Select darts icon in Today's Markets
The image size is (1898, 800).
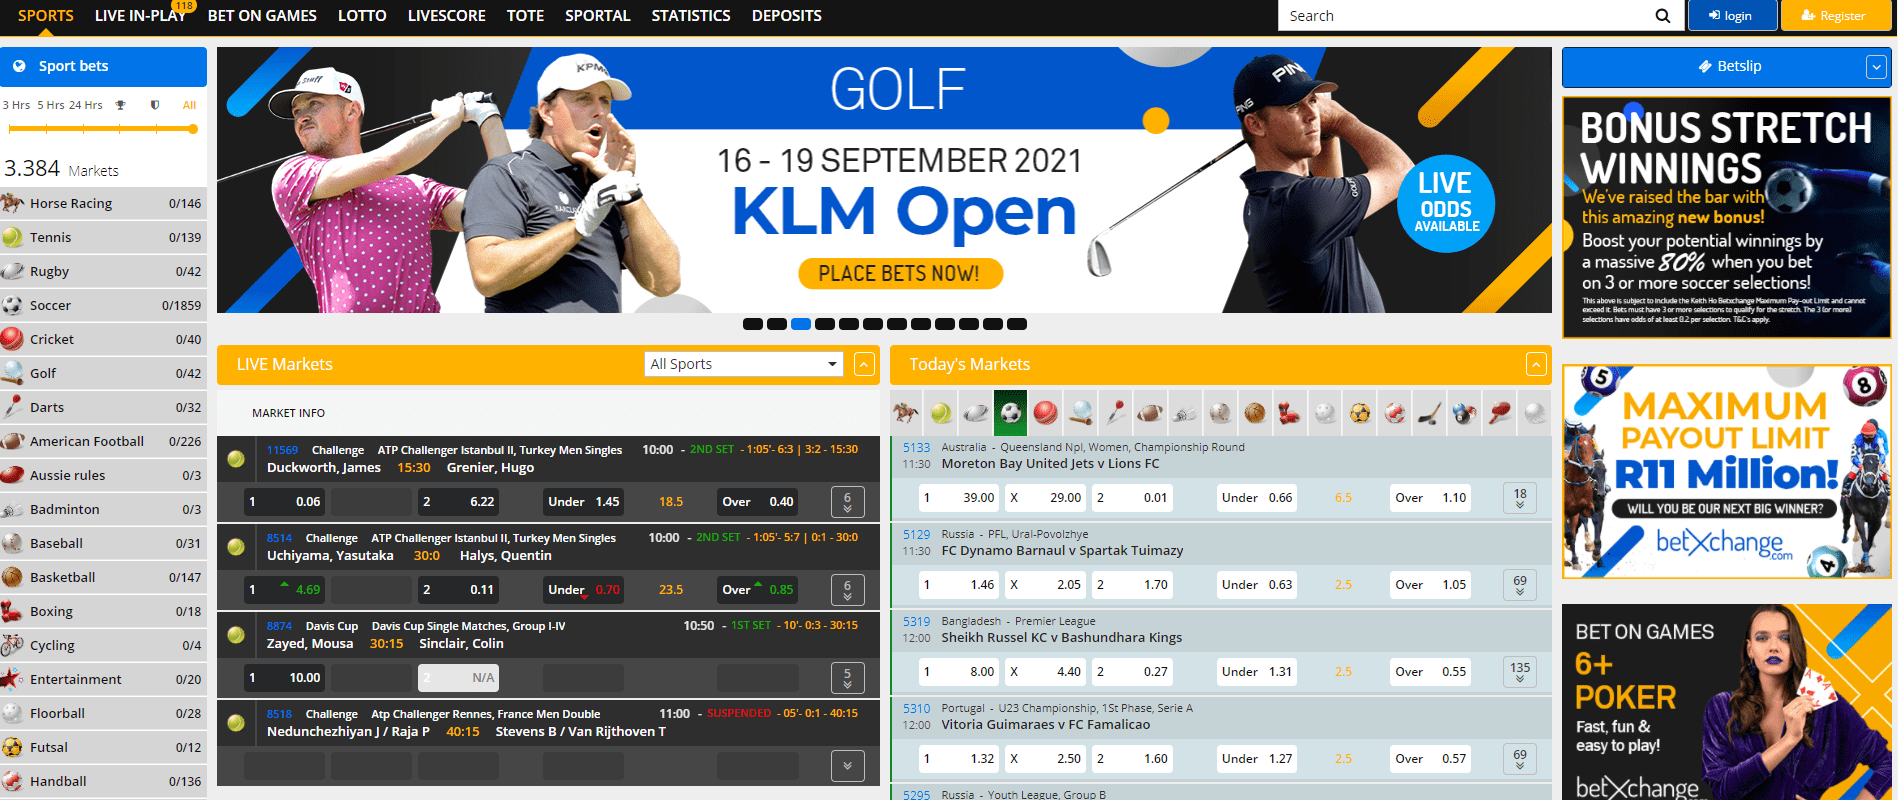[1116, 413]
